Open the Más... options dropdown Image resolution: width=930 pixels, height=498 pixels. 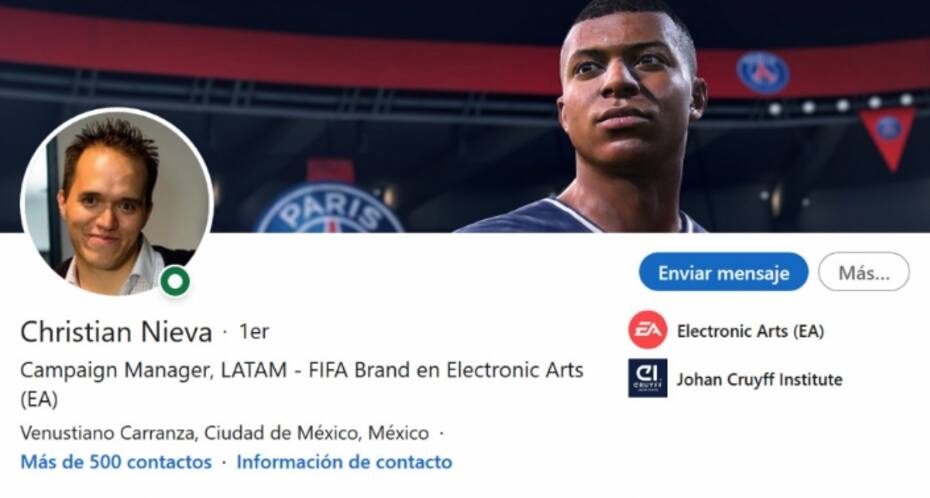(864, 272)
